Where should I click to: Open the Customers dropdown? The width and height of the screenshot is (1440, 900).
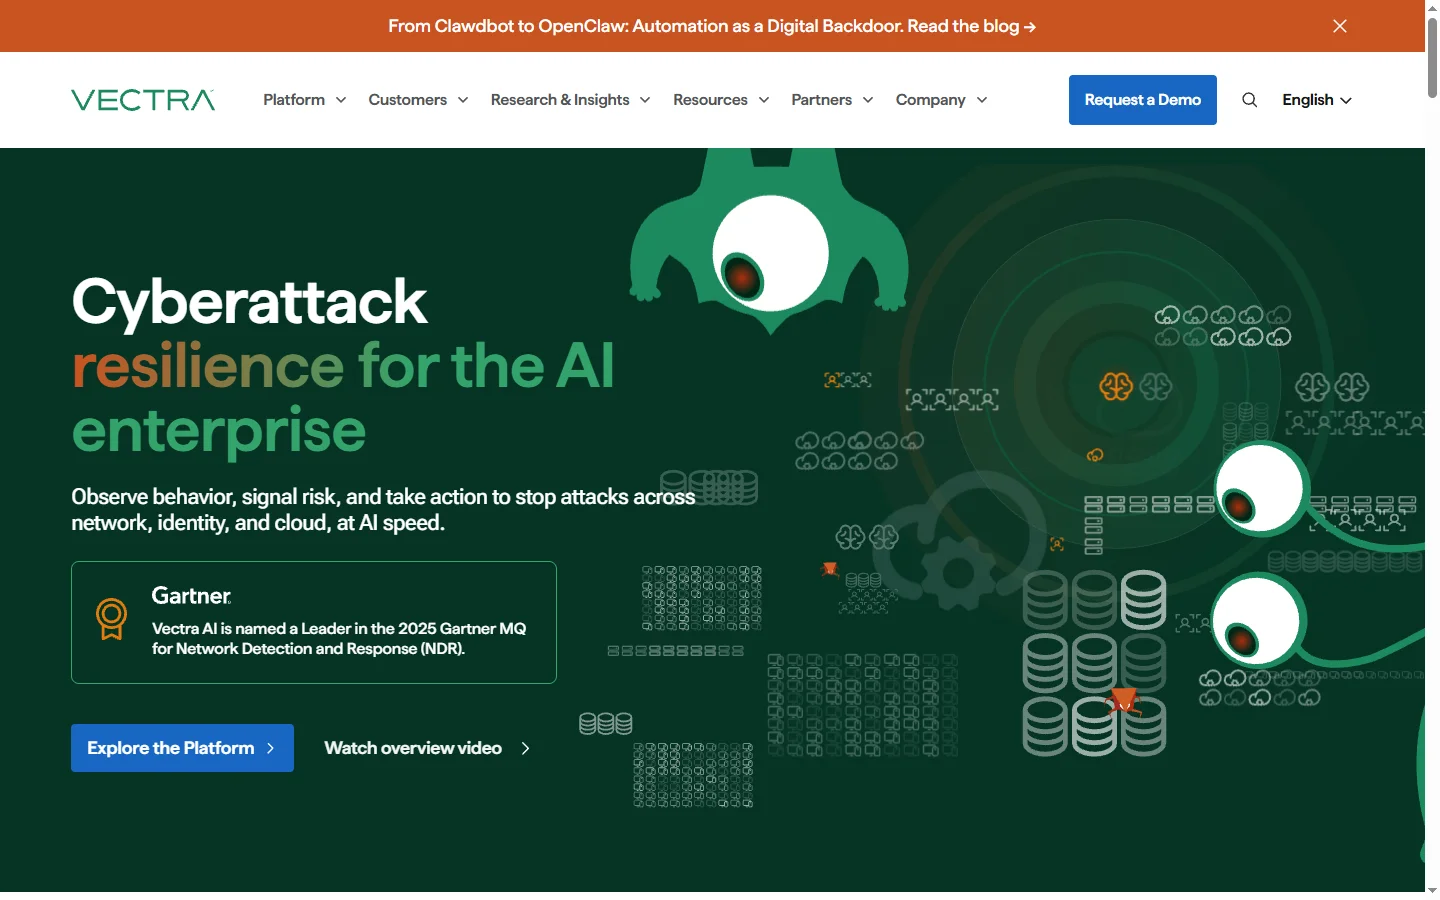click(x=418, y=100)
